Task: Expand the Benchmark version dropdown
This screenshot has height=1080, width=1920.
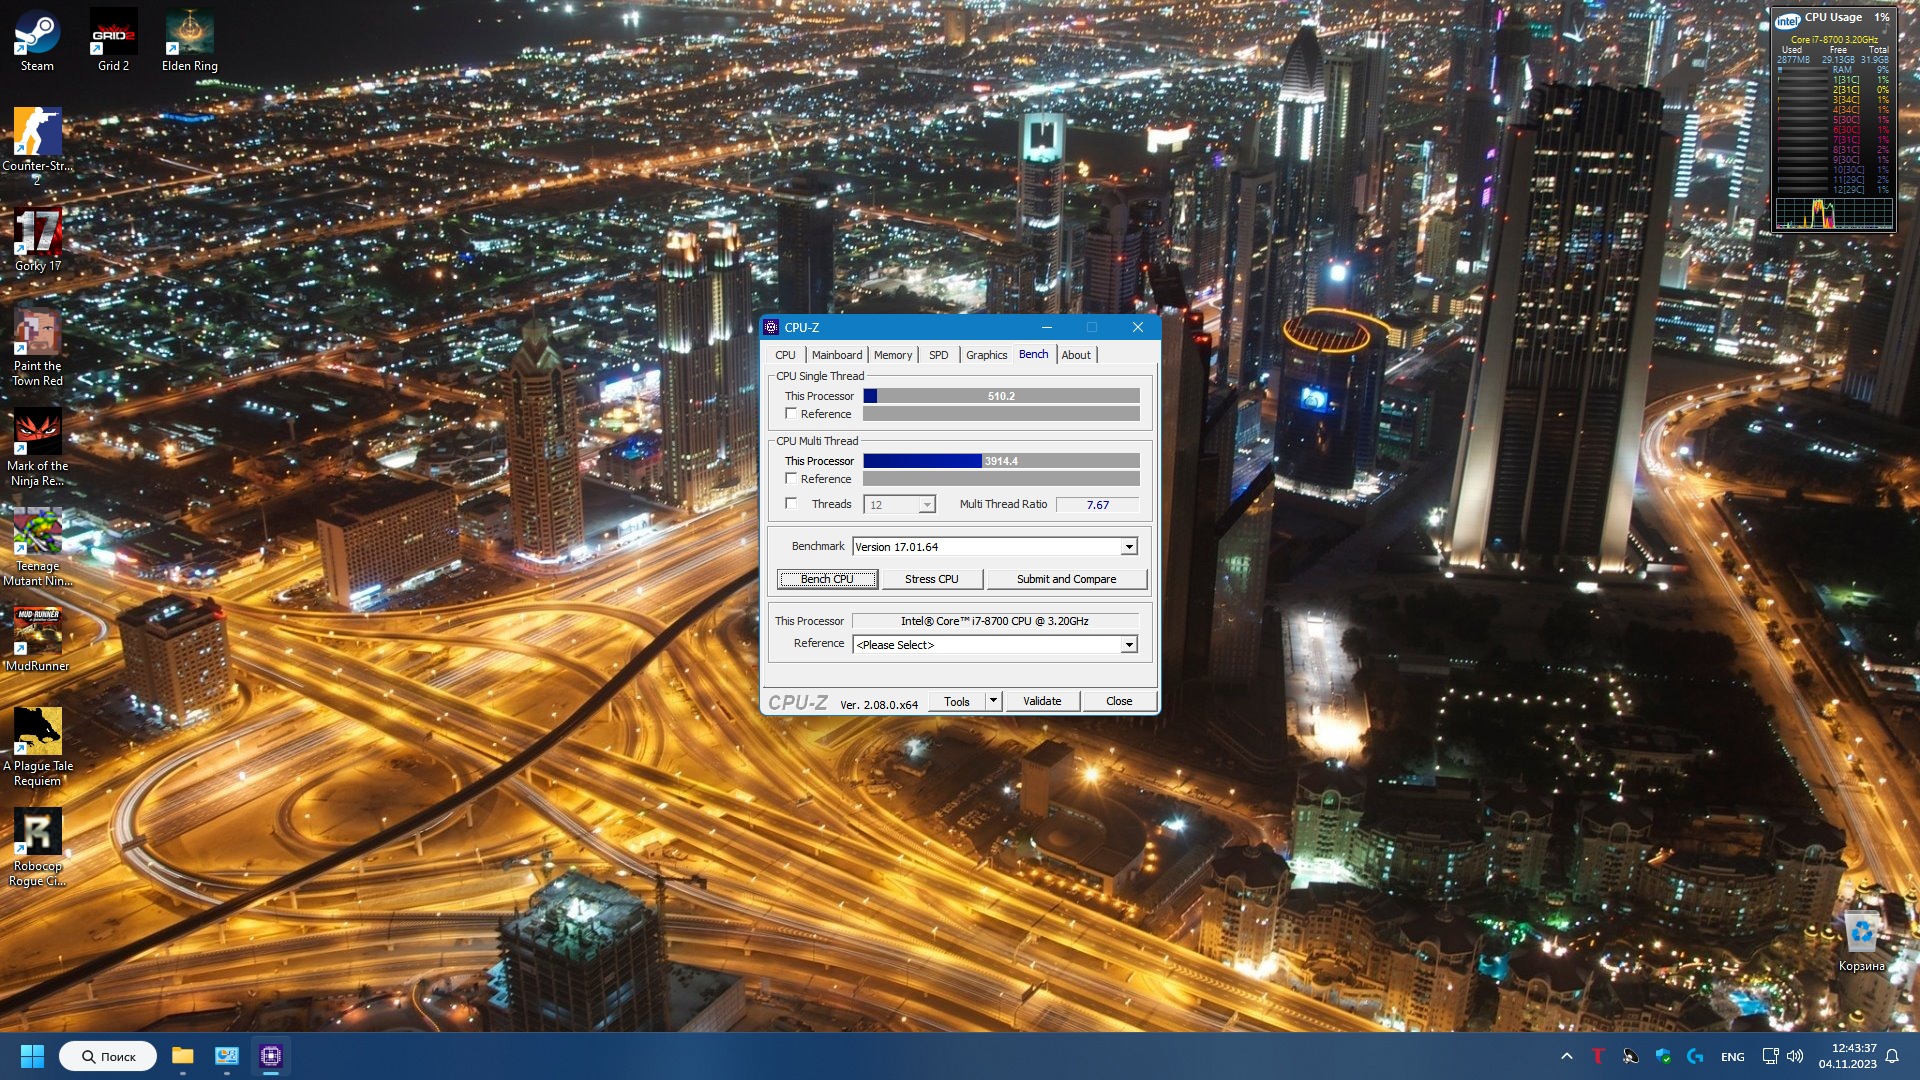Action: click(1128, 547)
